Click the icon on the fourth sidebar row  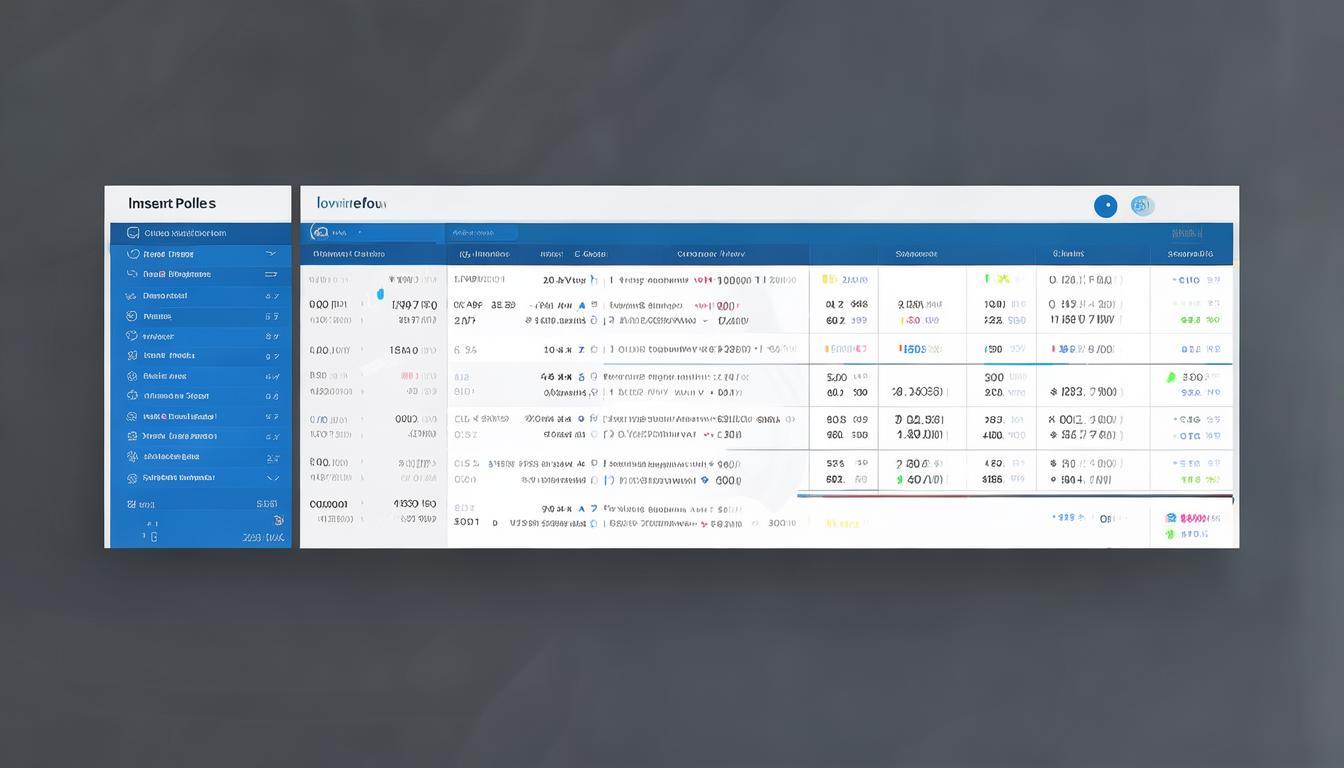131,296
